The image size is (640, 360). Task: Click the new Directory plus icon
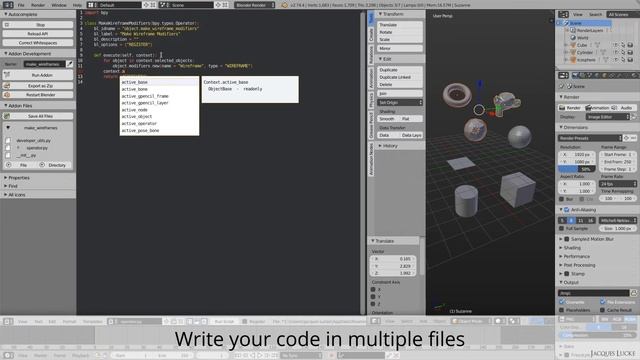[42, 165]
